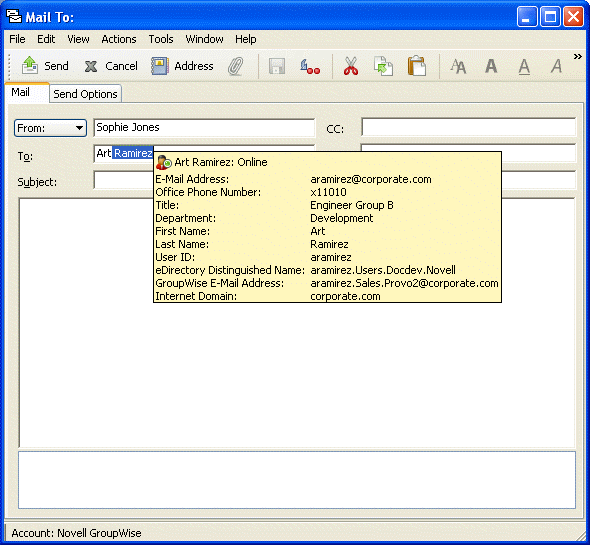Screen dimensions: 590x545
Task: Cancel the message via the X icon
Action: click(91, 66)
